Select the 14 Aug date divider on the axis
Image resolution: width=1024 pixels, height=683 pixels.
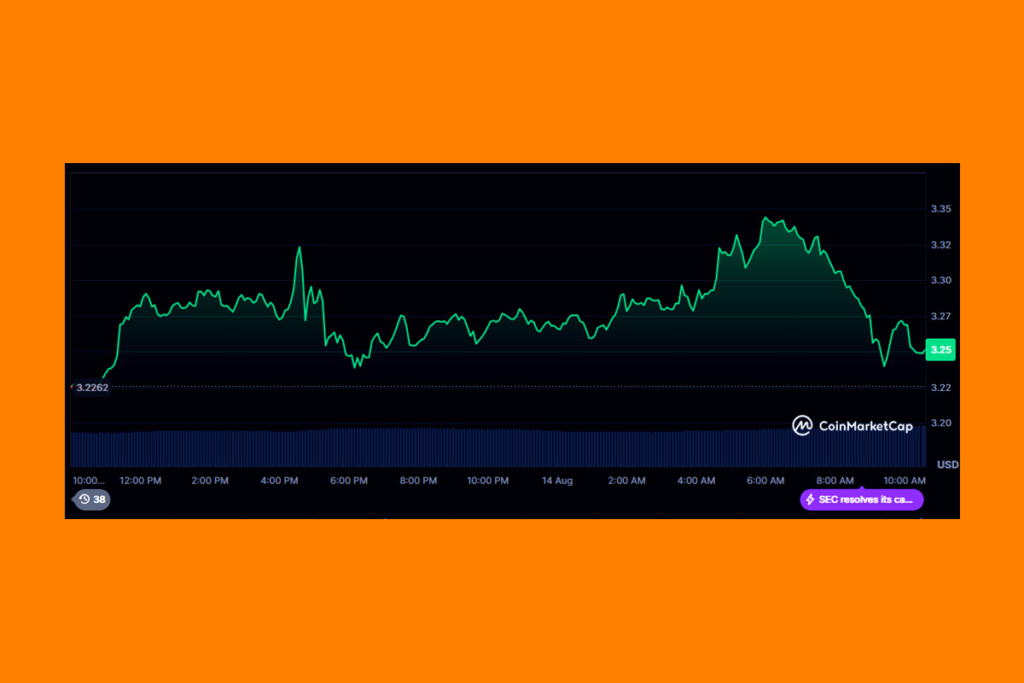[x=557, y=480]
